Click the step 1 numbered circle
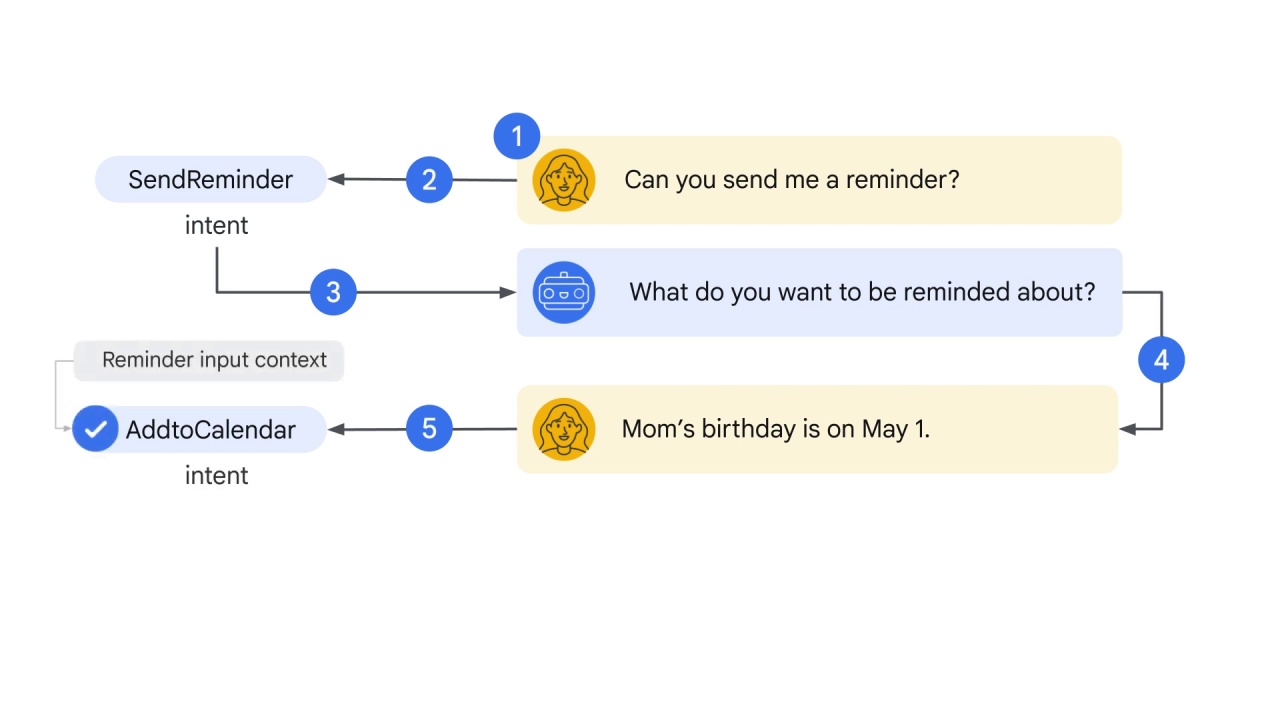 point(517,136)
